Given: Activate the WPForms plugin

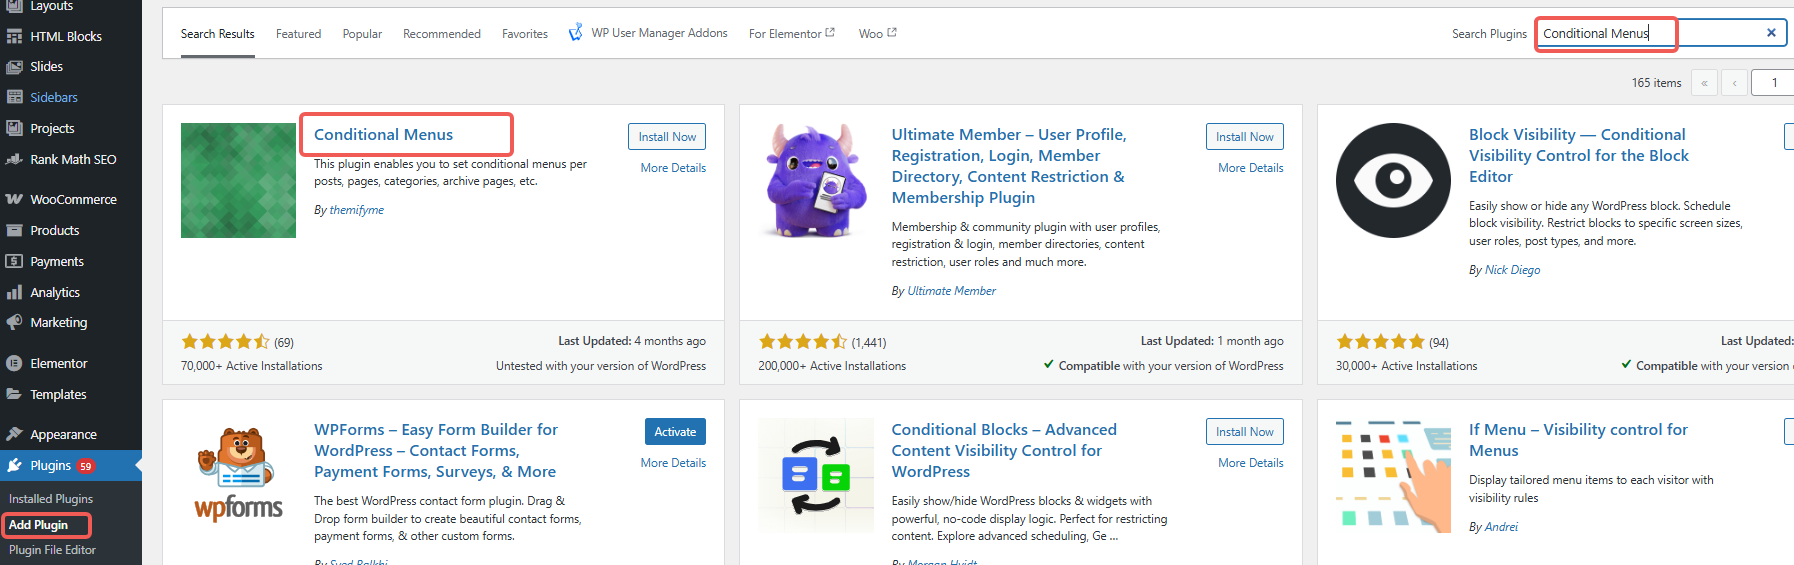Looking at the screenshot, I should 675,432.
